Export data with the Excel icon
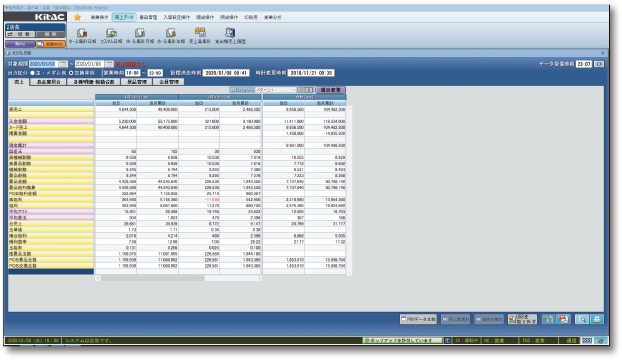The width and height of the screenshot is (622, 360). [548, 319]
